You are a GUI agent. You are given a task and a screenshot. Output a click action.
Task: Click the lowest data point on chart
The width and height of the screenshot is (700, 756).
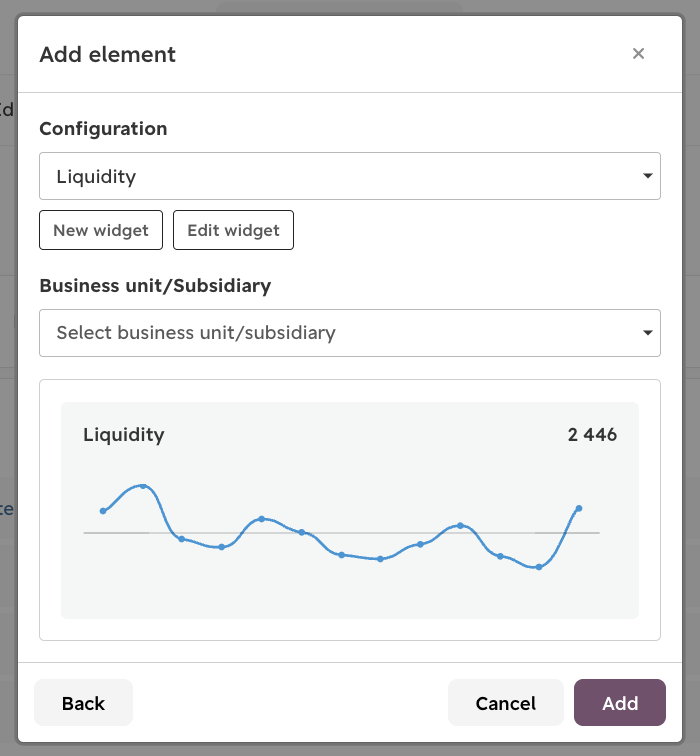(x=539, y=567)
